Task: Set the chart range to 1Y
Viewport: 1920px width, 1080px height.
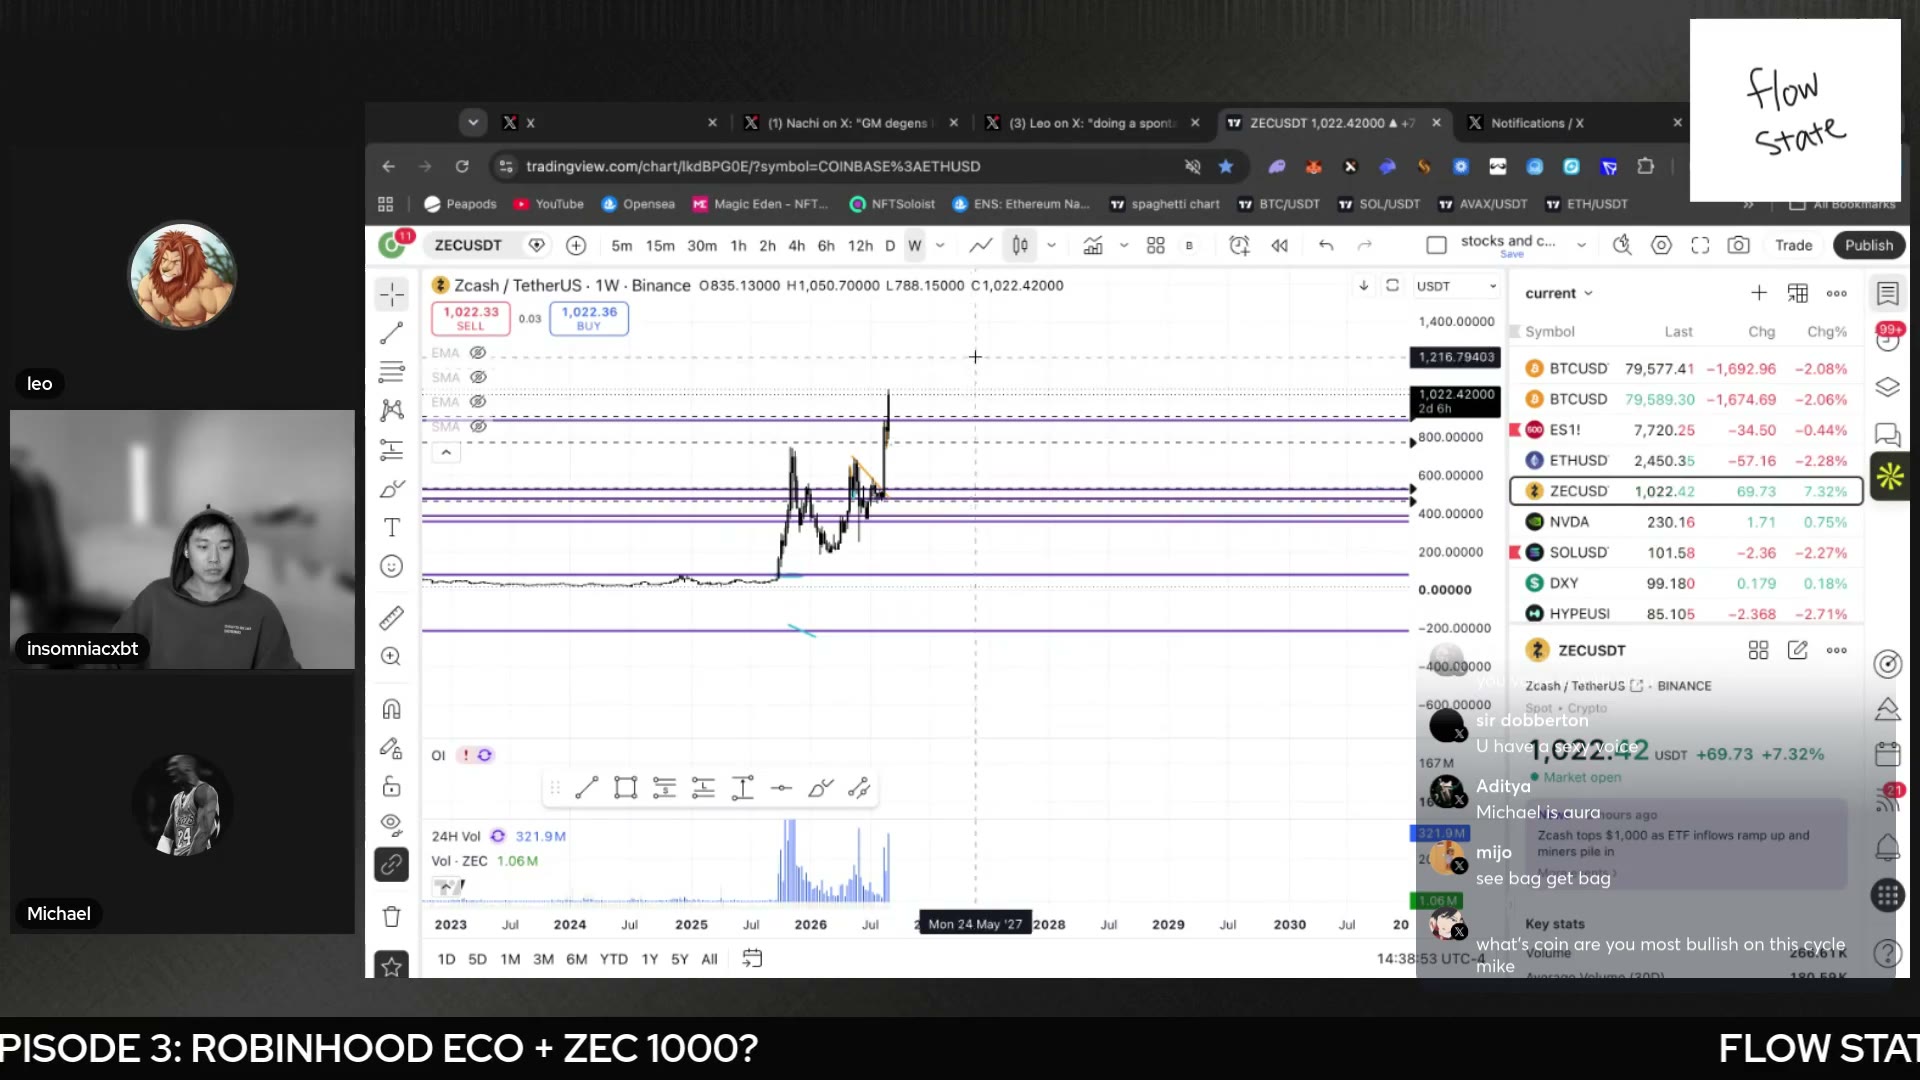Action: coord(649,959)
